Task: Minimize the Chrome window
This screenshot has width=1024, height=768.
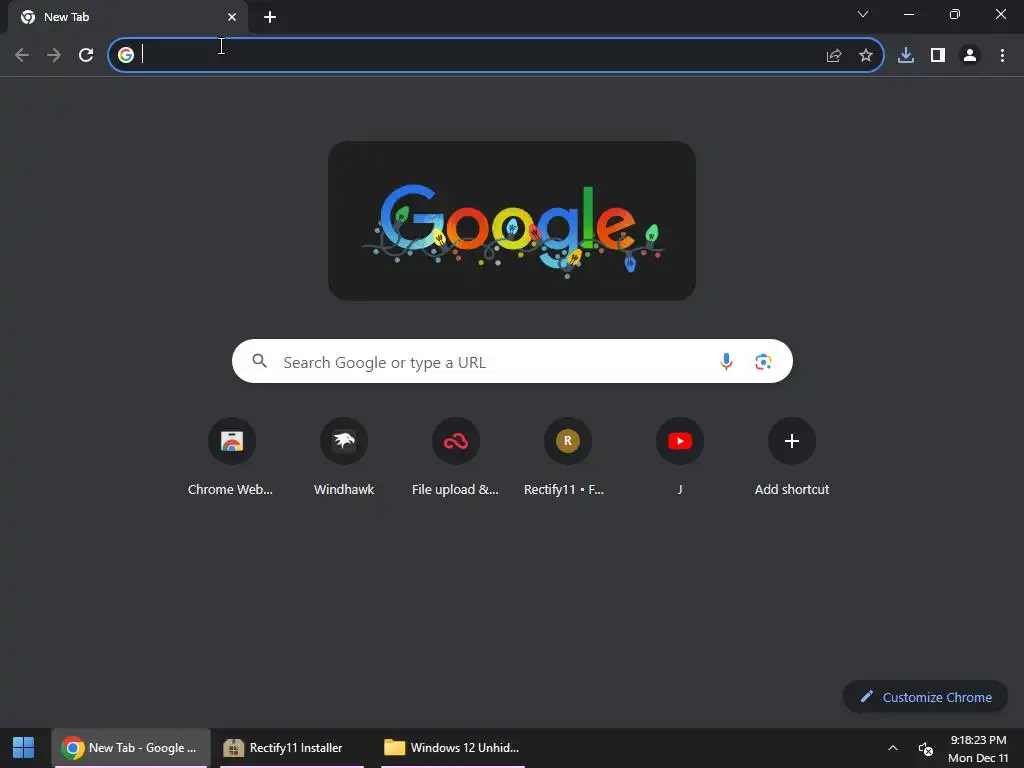Action: click(x=908, y=14)
